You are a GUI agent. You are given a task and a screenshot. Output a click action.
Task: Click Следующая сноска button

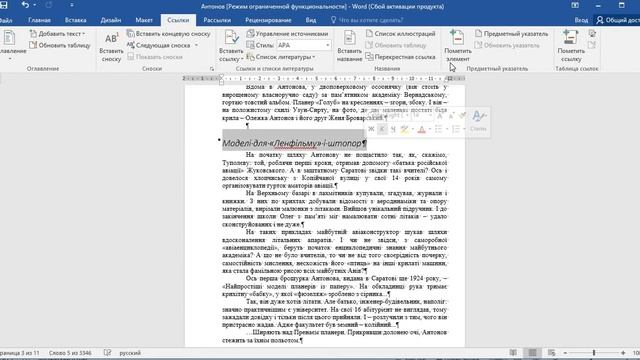point(158,45)
